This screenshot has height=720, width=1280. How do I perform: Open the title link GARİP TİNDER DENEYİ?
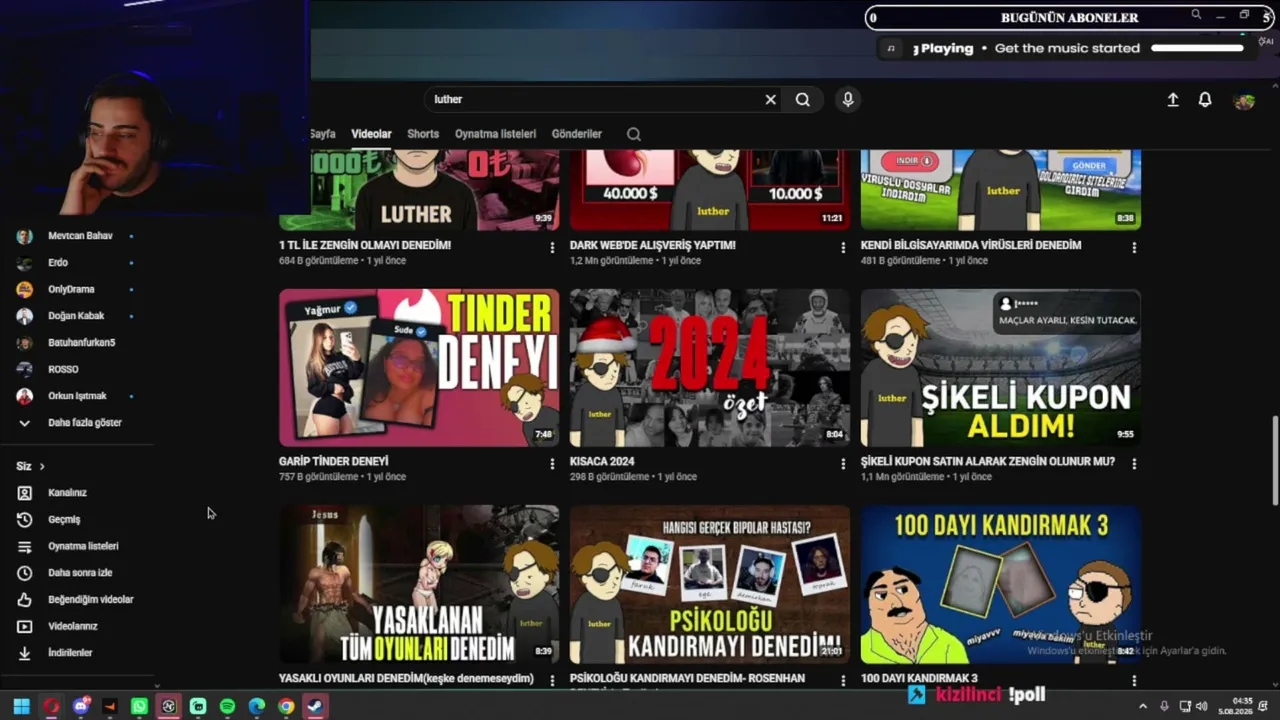click(334, 462)
